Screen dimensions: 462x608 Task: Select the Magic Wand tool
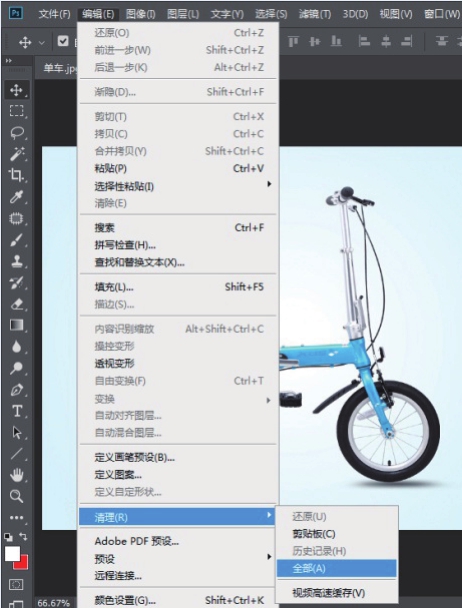[17, 154]
